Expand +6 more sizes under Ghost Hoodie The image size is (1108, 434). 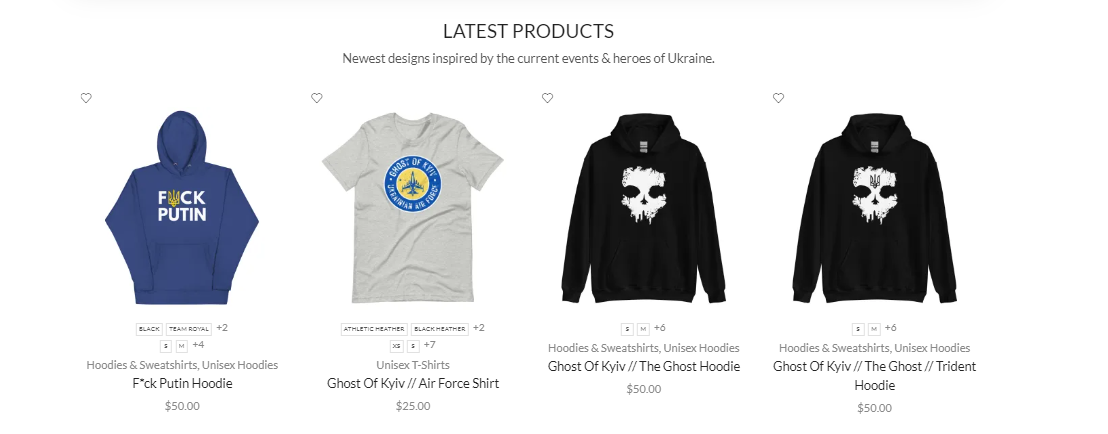pos(660,327)
